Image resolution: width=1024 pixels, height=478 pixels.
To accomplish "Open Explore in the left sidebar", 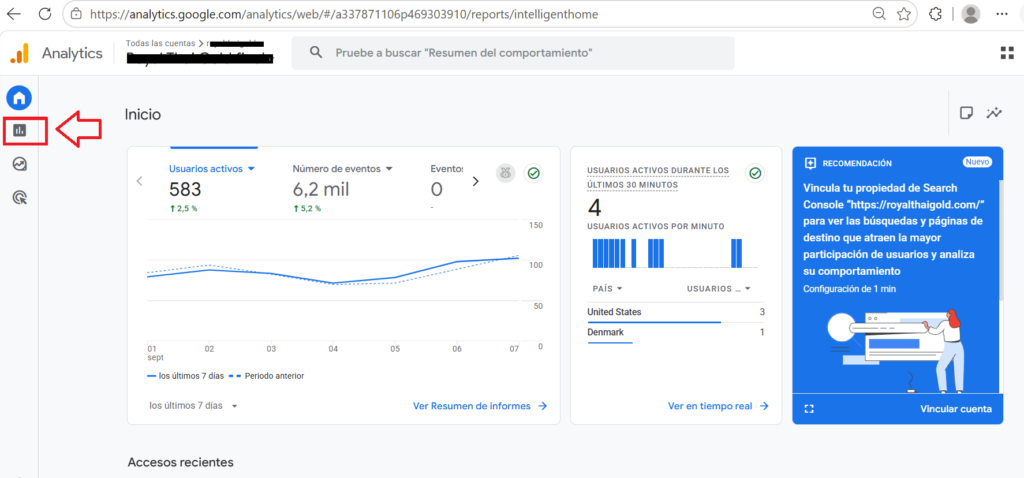I will tap(20, 164).
